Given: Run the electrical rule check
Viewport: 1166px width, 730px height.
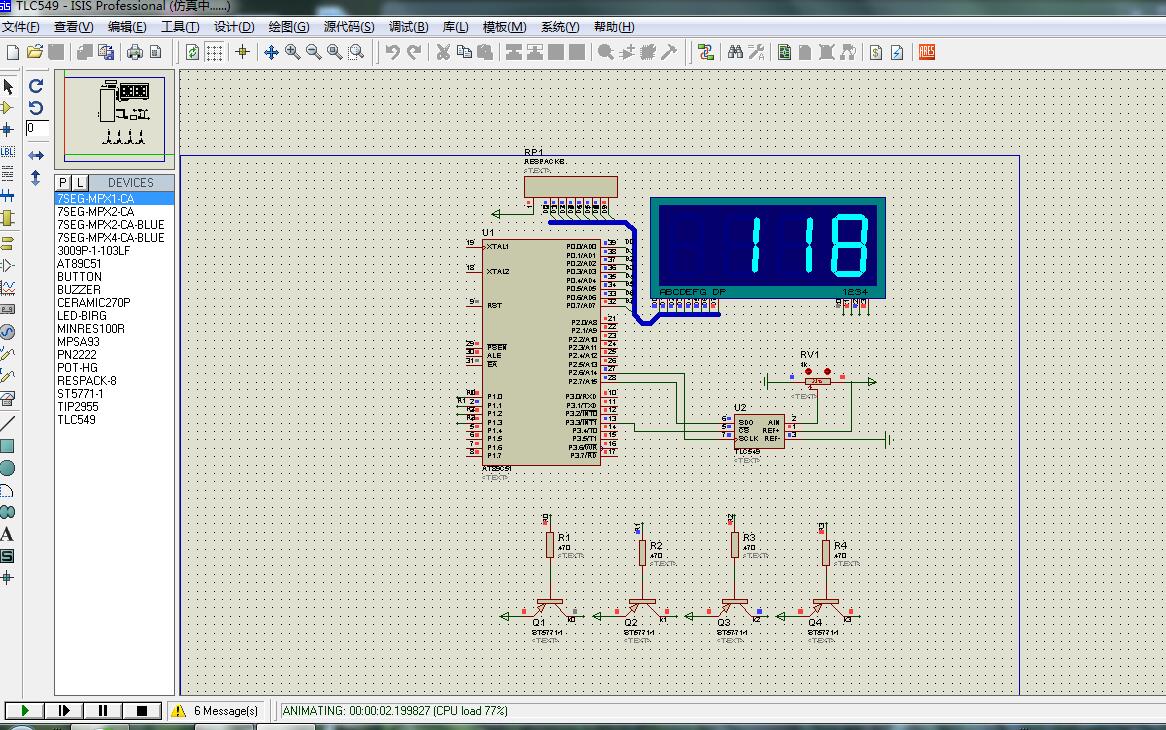Looking at the screenshot, I should point(897,52).
